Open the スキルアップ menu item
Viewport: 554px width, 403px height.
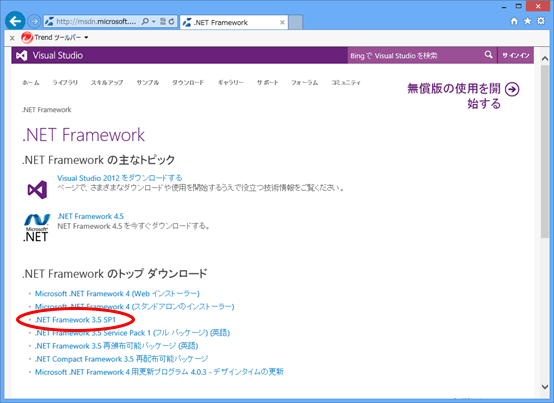[107, 83]
